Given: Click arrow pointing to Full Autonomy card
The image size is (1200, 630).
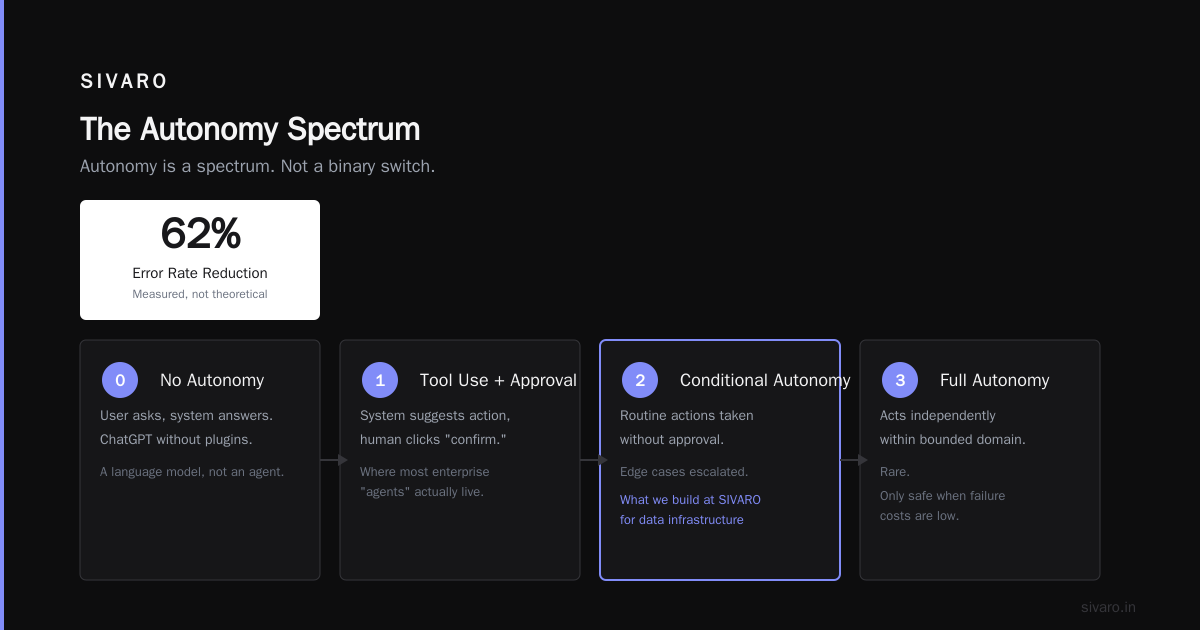Looking at the screenshot, I should click(x=854, y=460).
